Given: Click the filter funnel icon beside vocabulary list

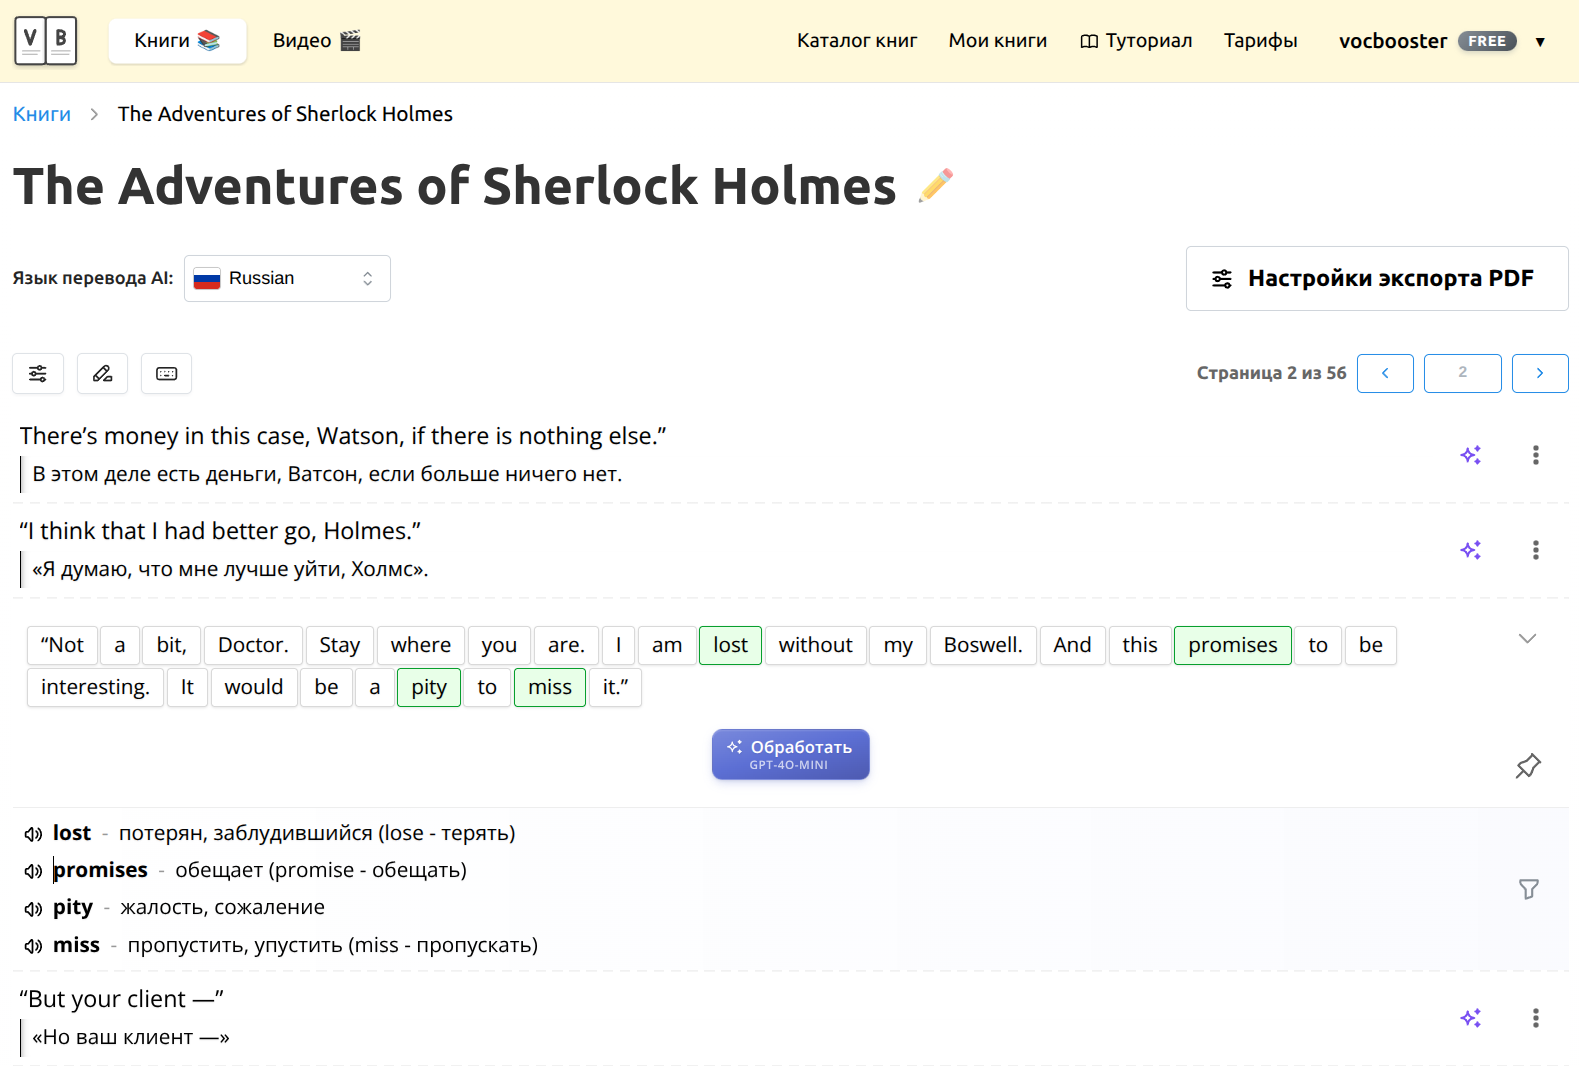Looking at the screenshot, I should click(x=1528, y=889).
